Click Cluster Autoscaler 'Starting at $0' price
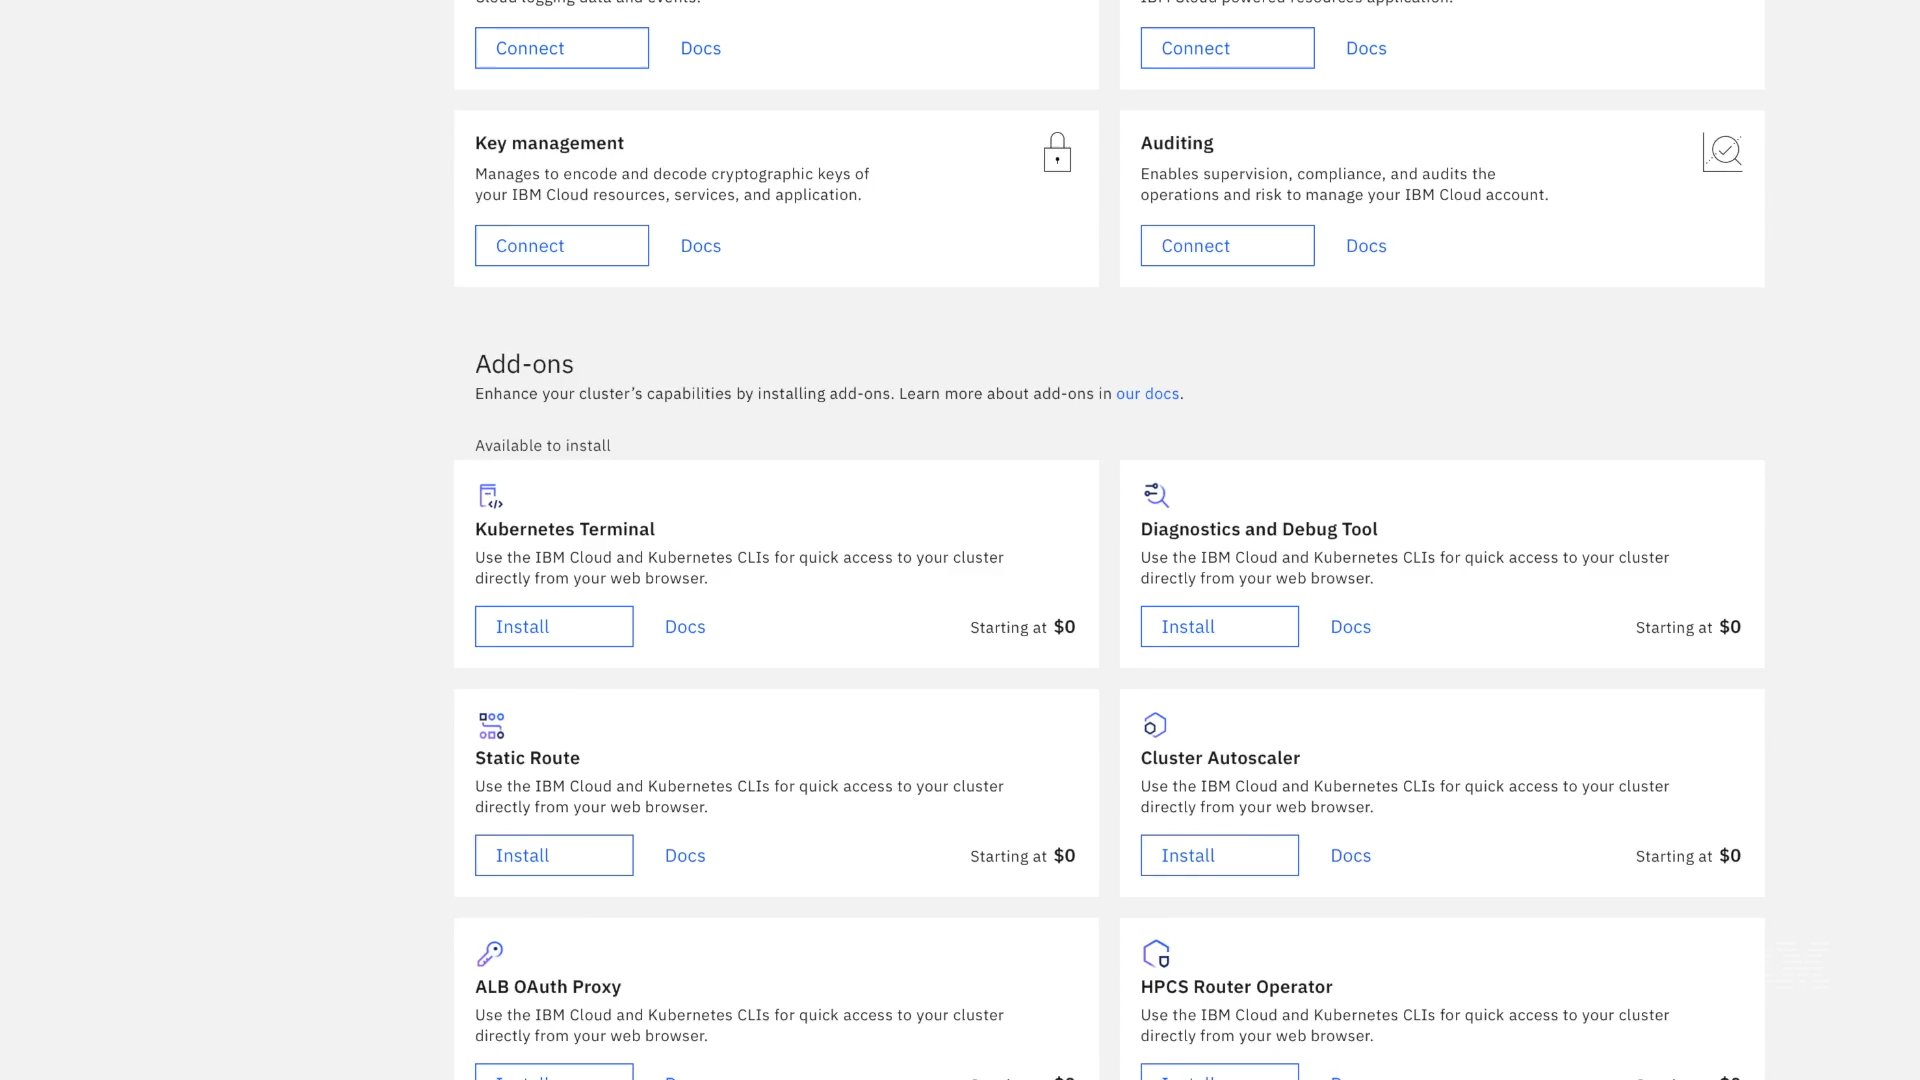Image resolution: width=1920 pixels, height=1080 pixels. pos(1688,856)
